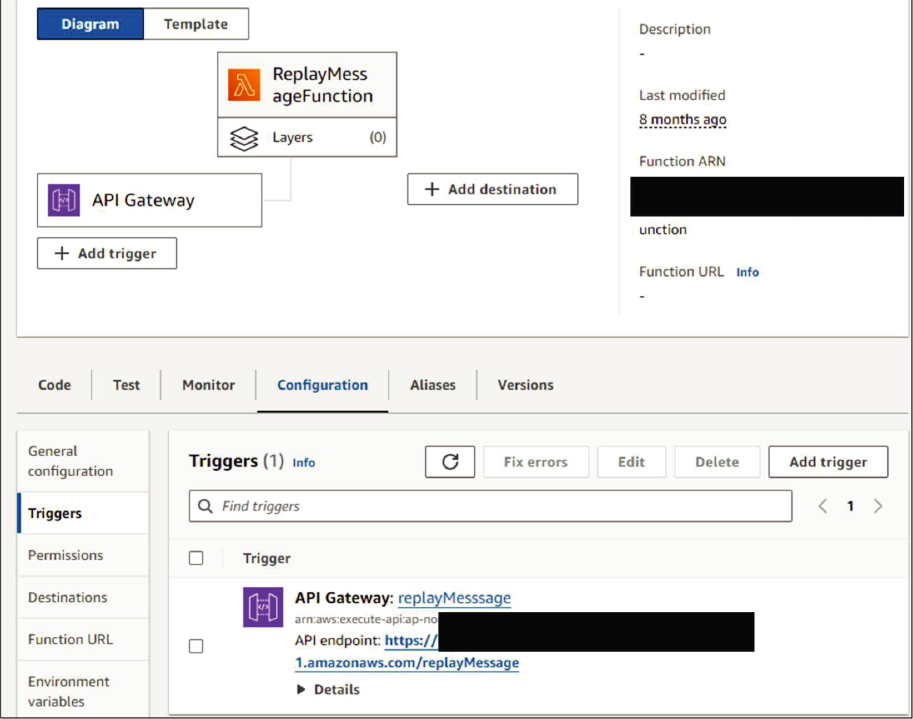Switch to the Template view
This screenshot has width=913, height=719.
tap(196, 24)
